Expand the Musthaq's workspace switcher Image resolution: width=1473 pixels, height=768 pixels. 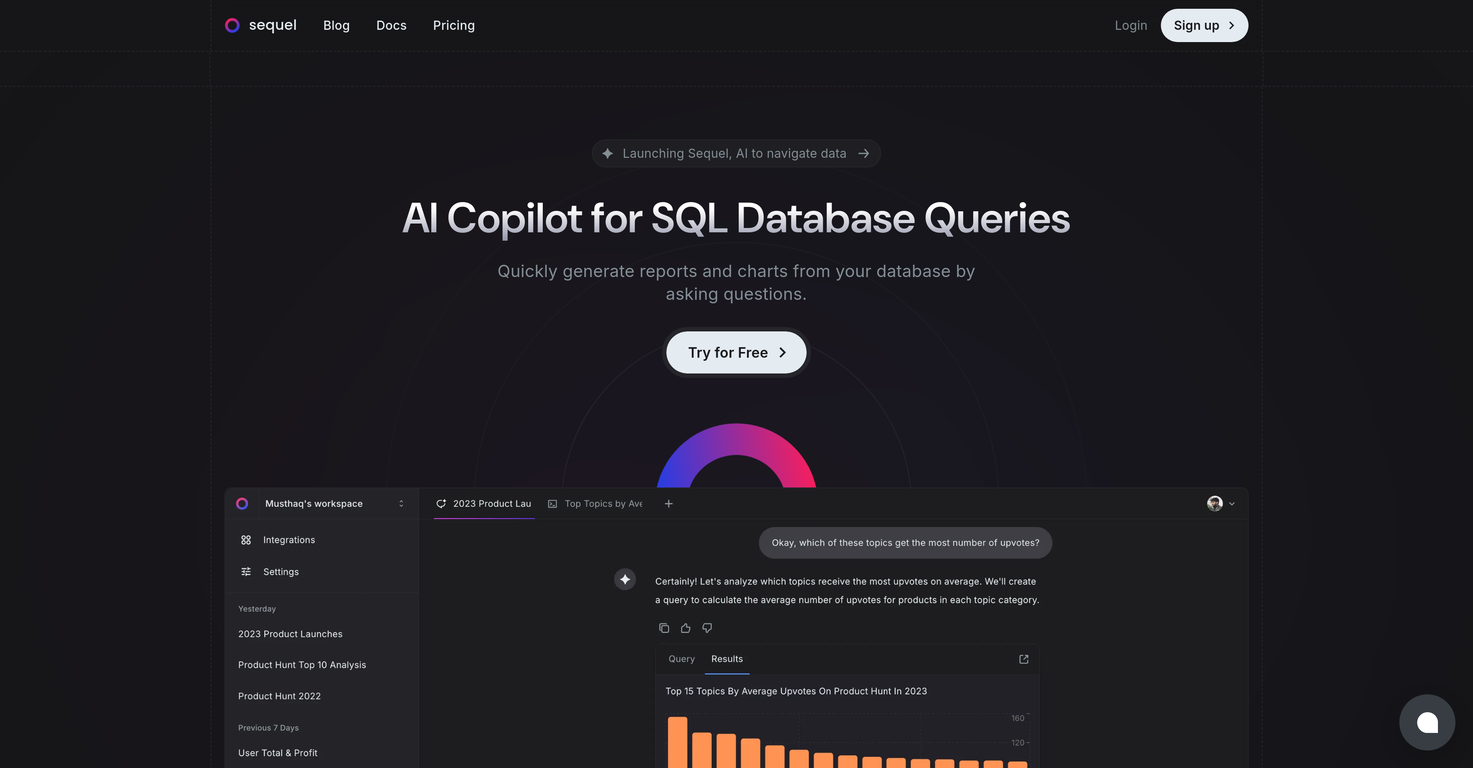tap(321, 504)
